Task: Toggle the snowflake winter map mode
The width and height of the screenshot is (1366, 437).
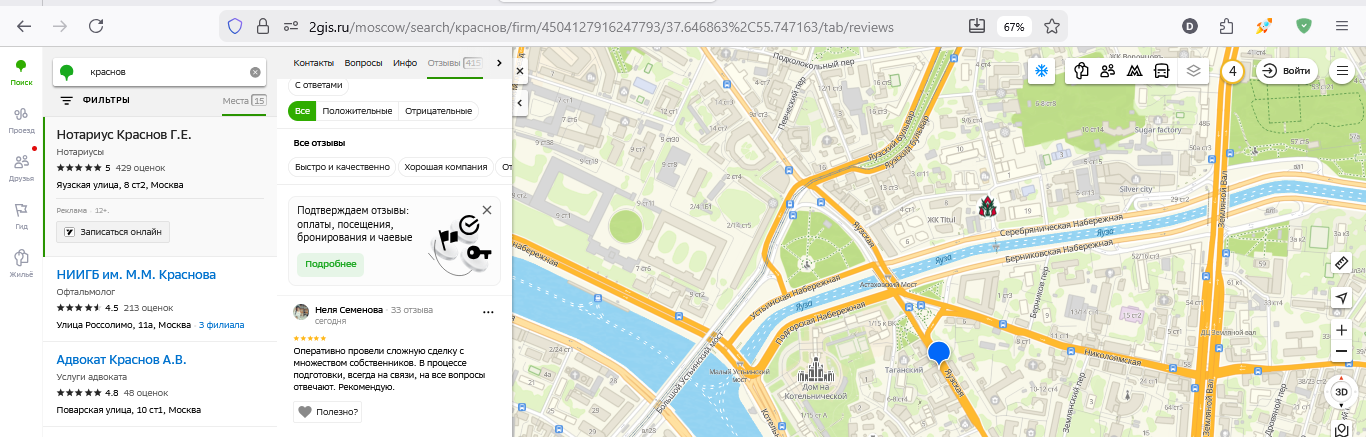Action: (1041, 71)
